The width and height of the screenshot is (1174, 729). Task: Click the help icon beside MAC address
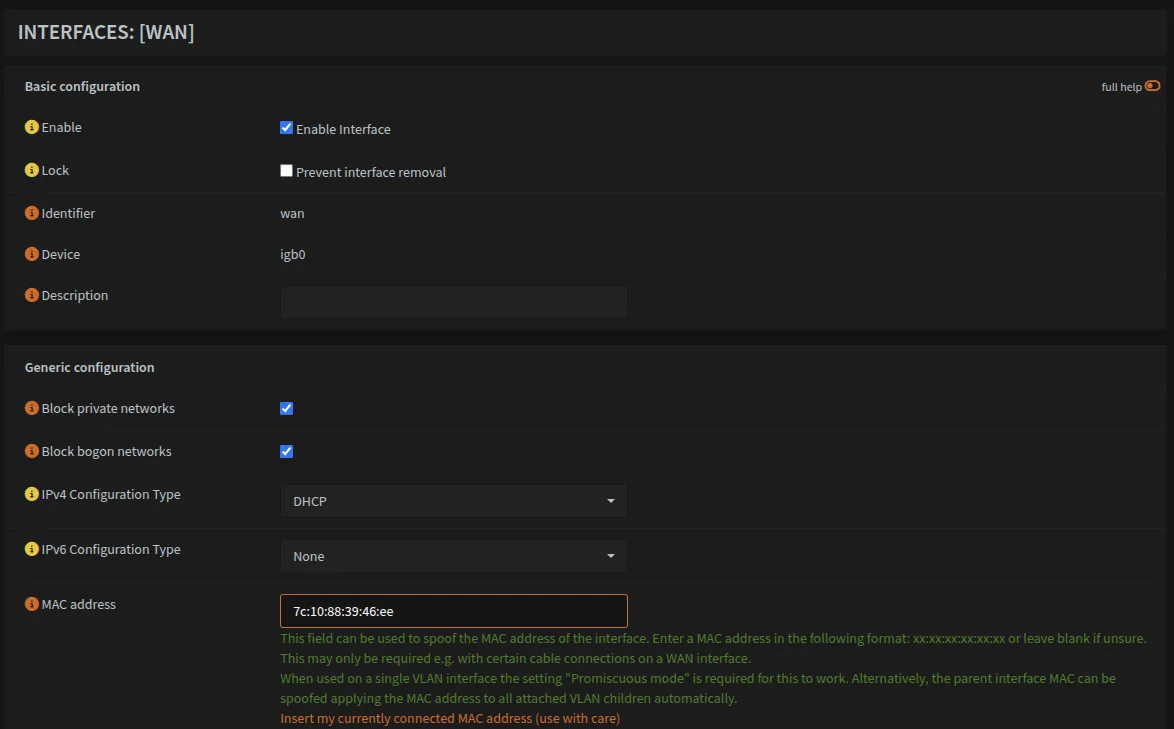(32, 605)
